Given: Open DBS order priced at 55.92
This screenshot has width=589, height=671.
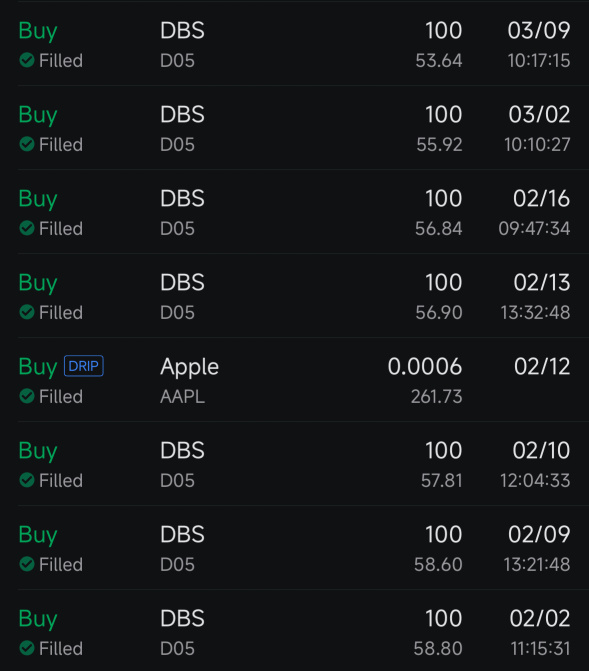Looking at the screenshot, I should pyautogui.click(x=294, y=128).
